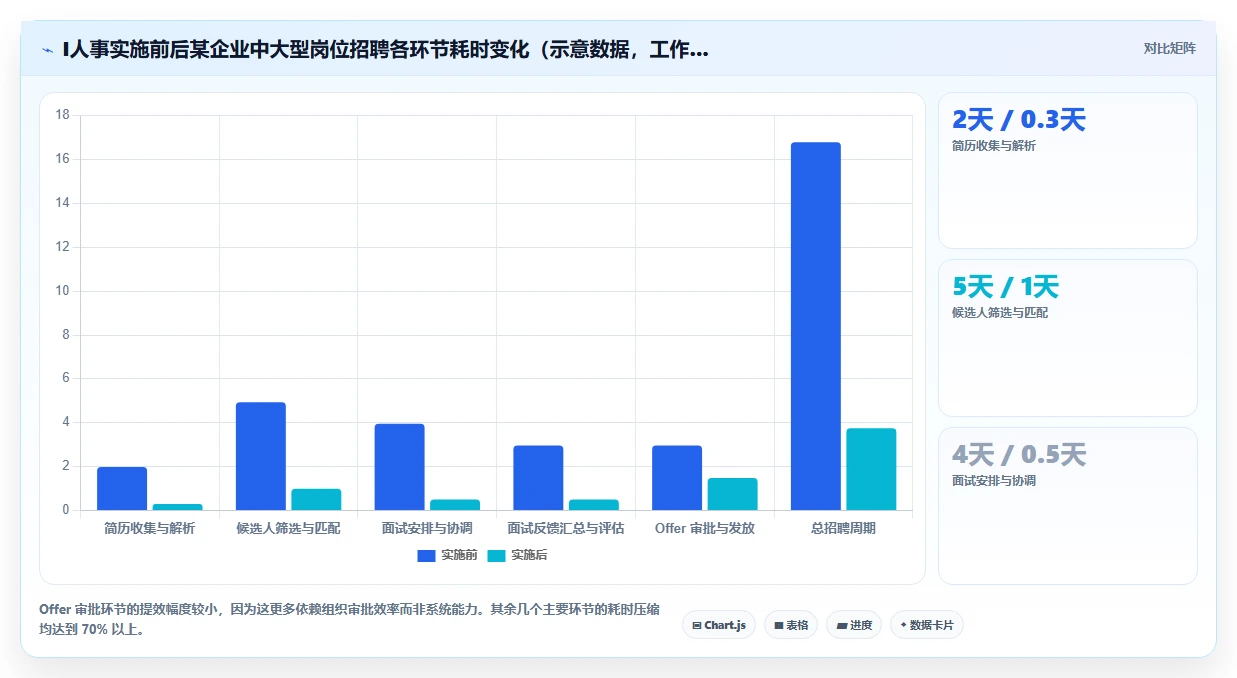Click the y-axis value 18
Viewport: 1237px width, 678px height.
click(62, 115)
